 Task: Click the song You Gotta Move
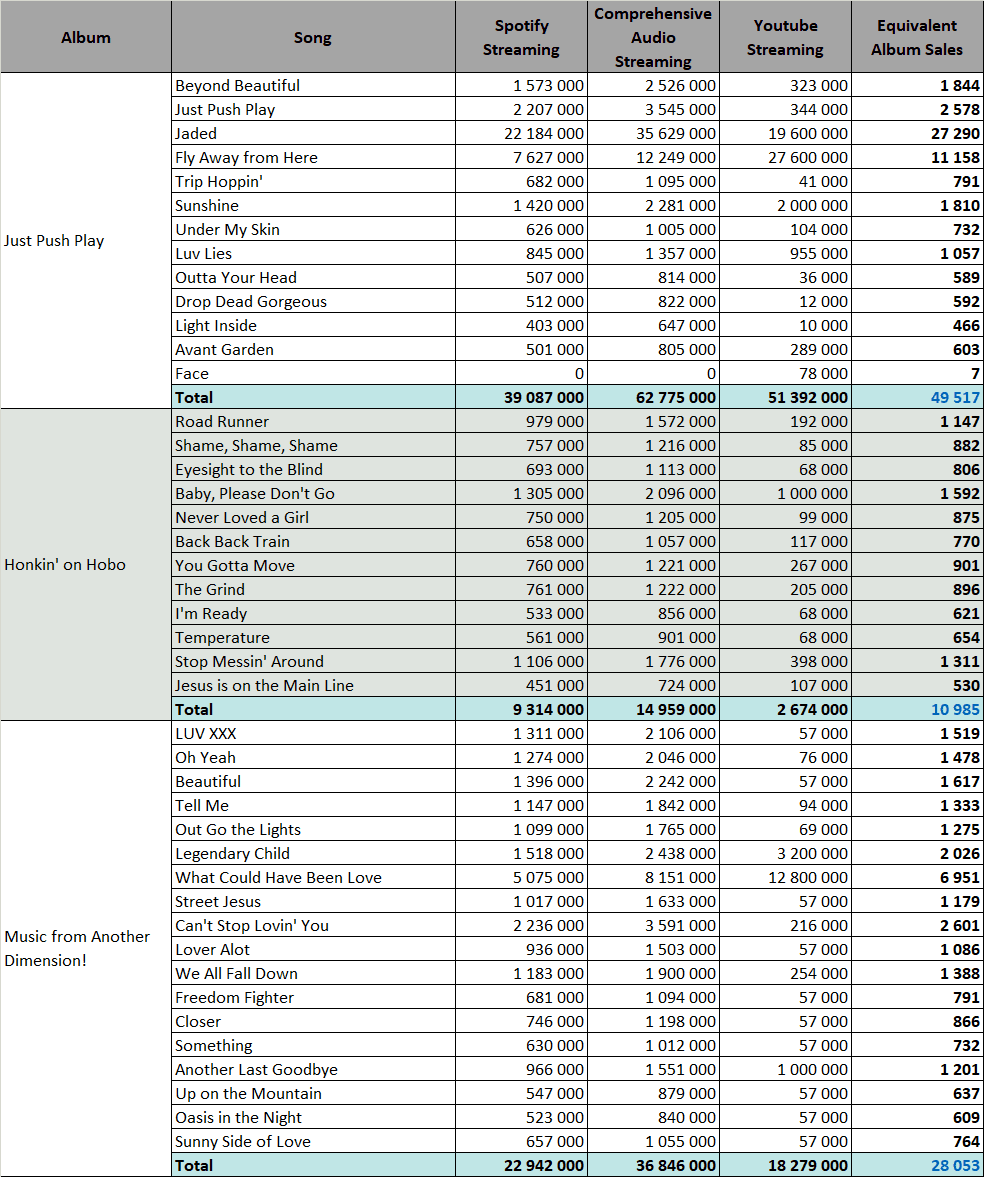(313, 566)
